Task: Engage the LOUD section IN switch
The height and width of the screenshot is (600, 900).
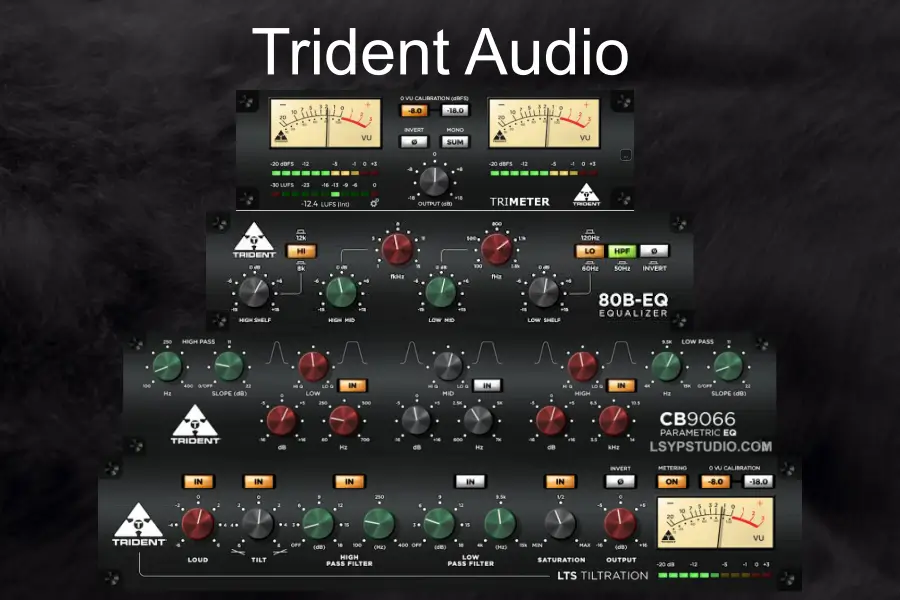Action: (197, 482)
